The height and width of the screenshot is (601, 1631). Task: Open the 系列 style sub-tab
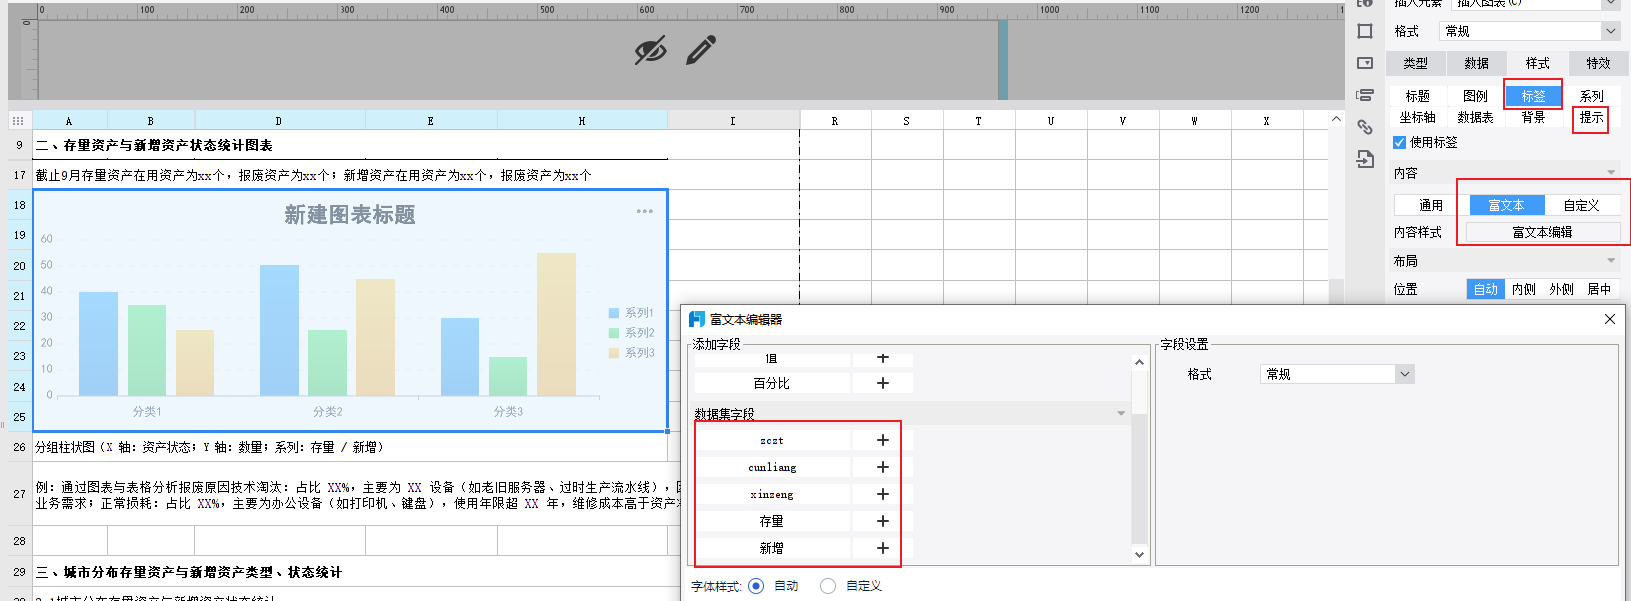pos(1591,96)
